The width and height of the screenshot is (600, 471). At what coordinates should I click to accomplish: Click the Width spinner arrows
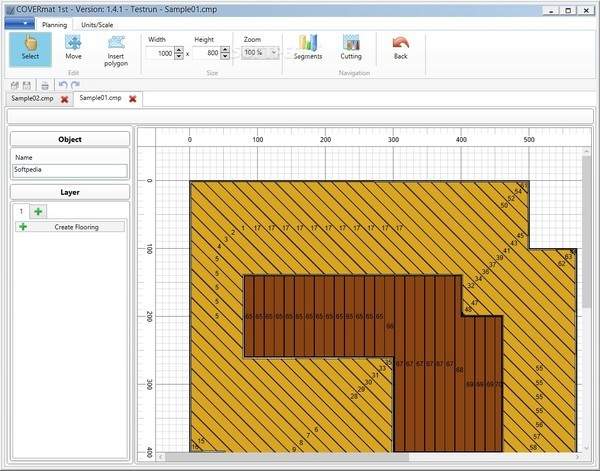pos(181,52)
